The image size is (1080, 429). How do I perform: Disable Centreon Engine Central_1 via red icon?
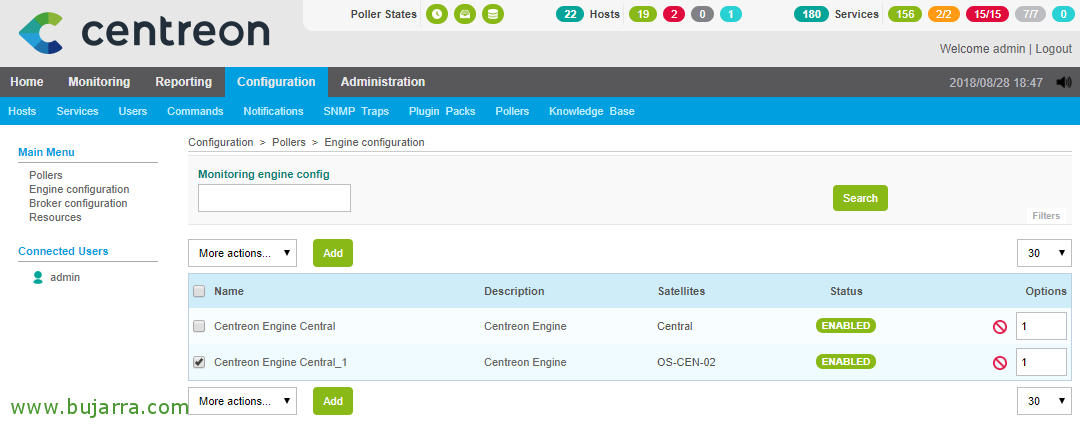(1000, 363)
